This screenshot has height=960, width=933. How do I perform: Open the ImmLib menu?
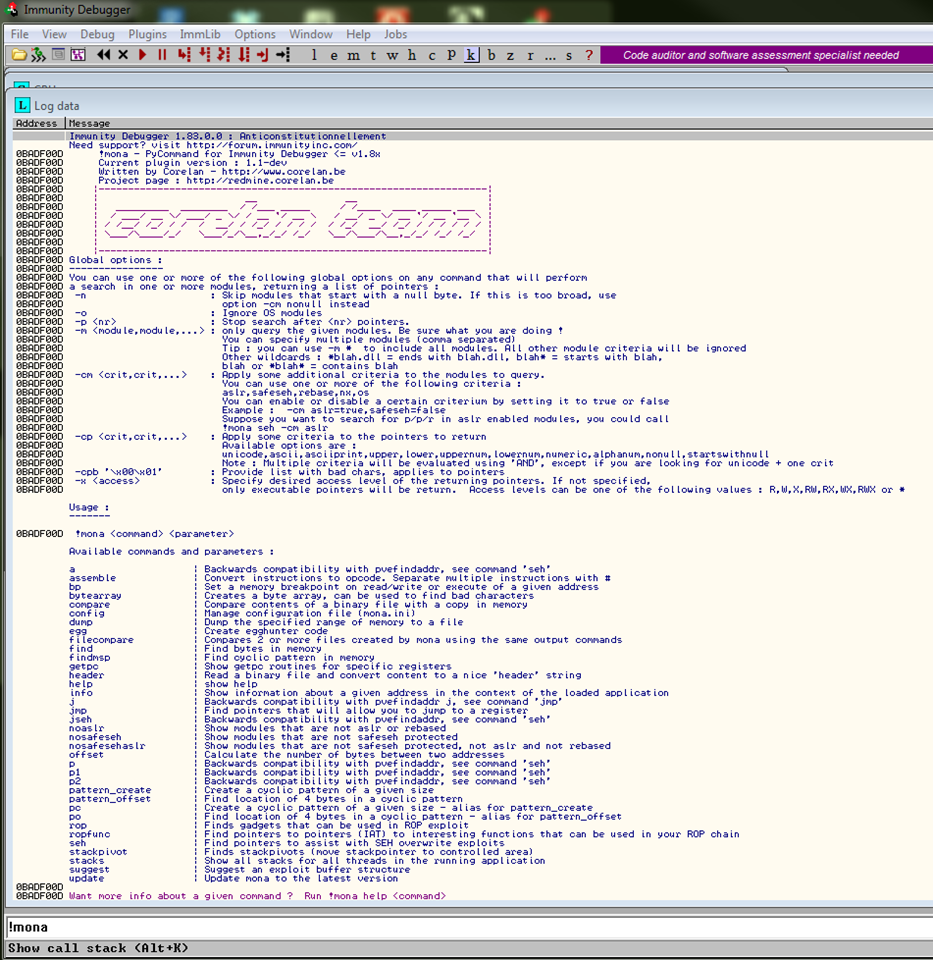(200, 34)
